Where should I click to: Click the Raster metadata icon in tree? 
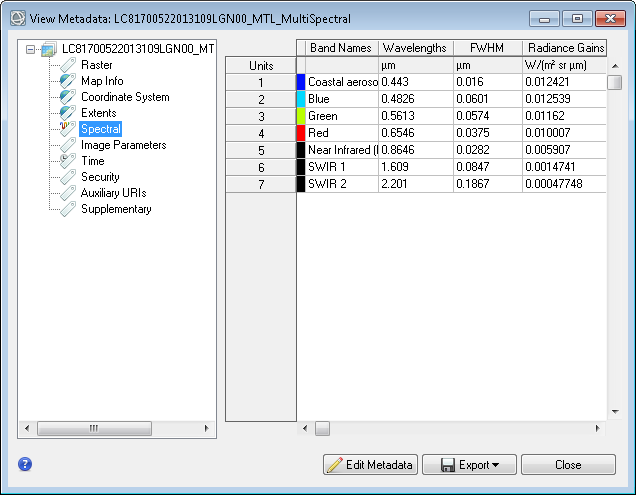pos(68,65)
